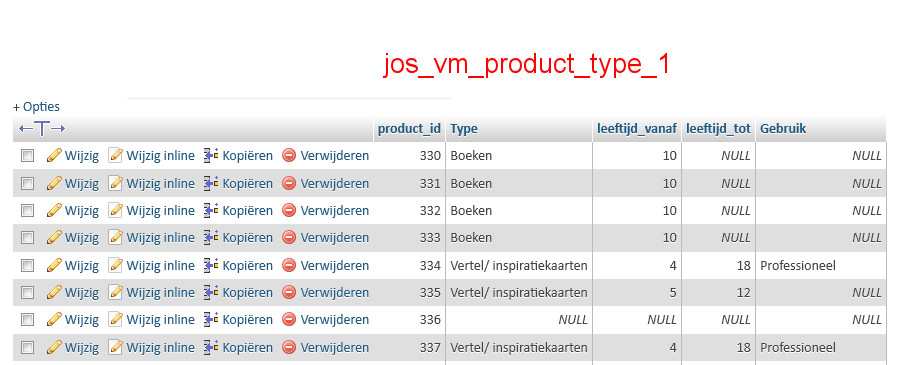The image size is (915, 365).
Task: Select the checkbox for row 334
Action: click(x=27, y=266)
